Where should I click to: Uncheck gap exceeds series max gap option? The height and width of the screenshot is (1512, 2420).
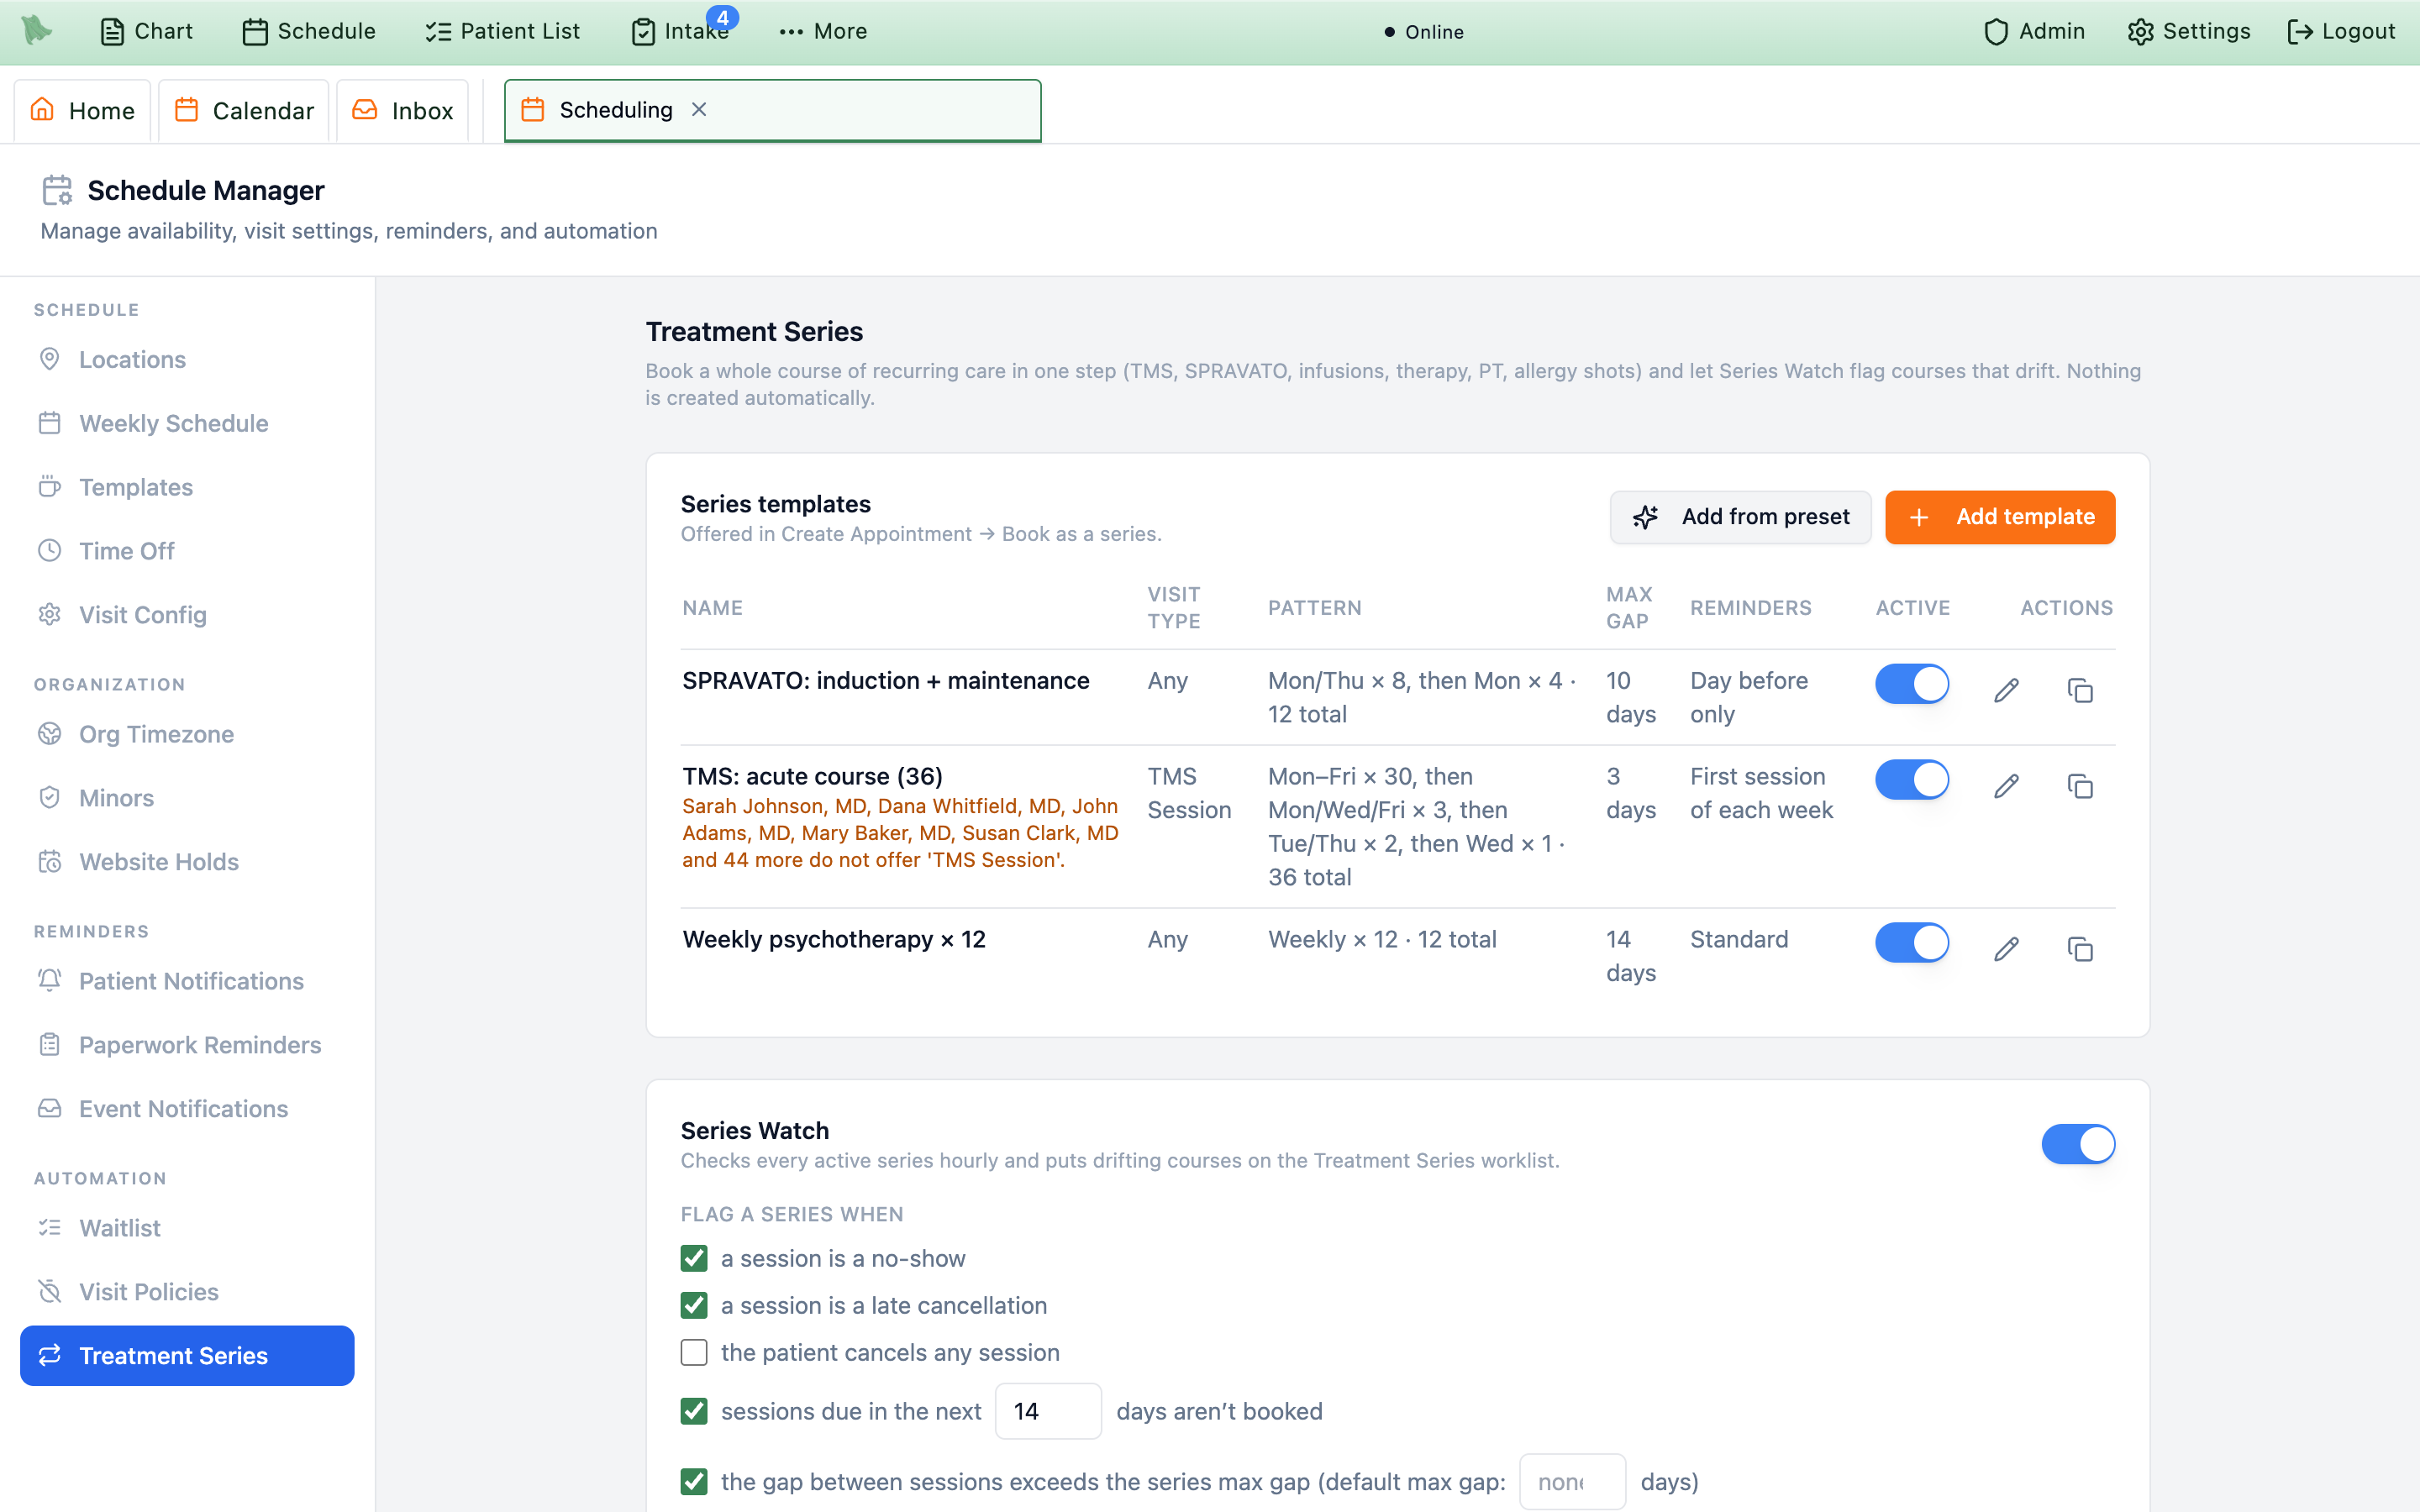694,1482
